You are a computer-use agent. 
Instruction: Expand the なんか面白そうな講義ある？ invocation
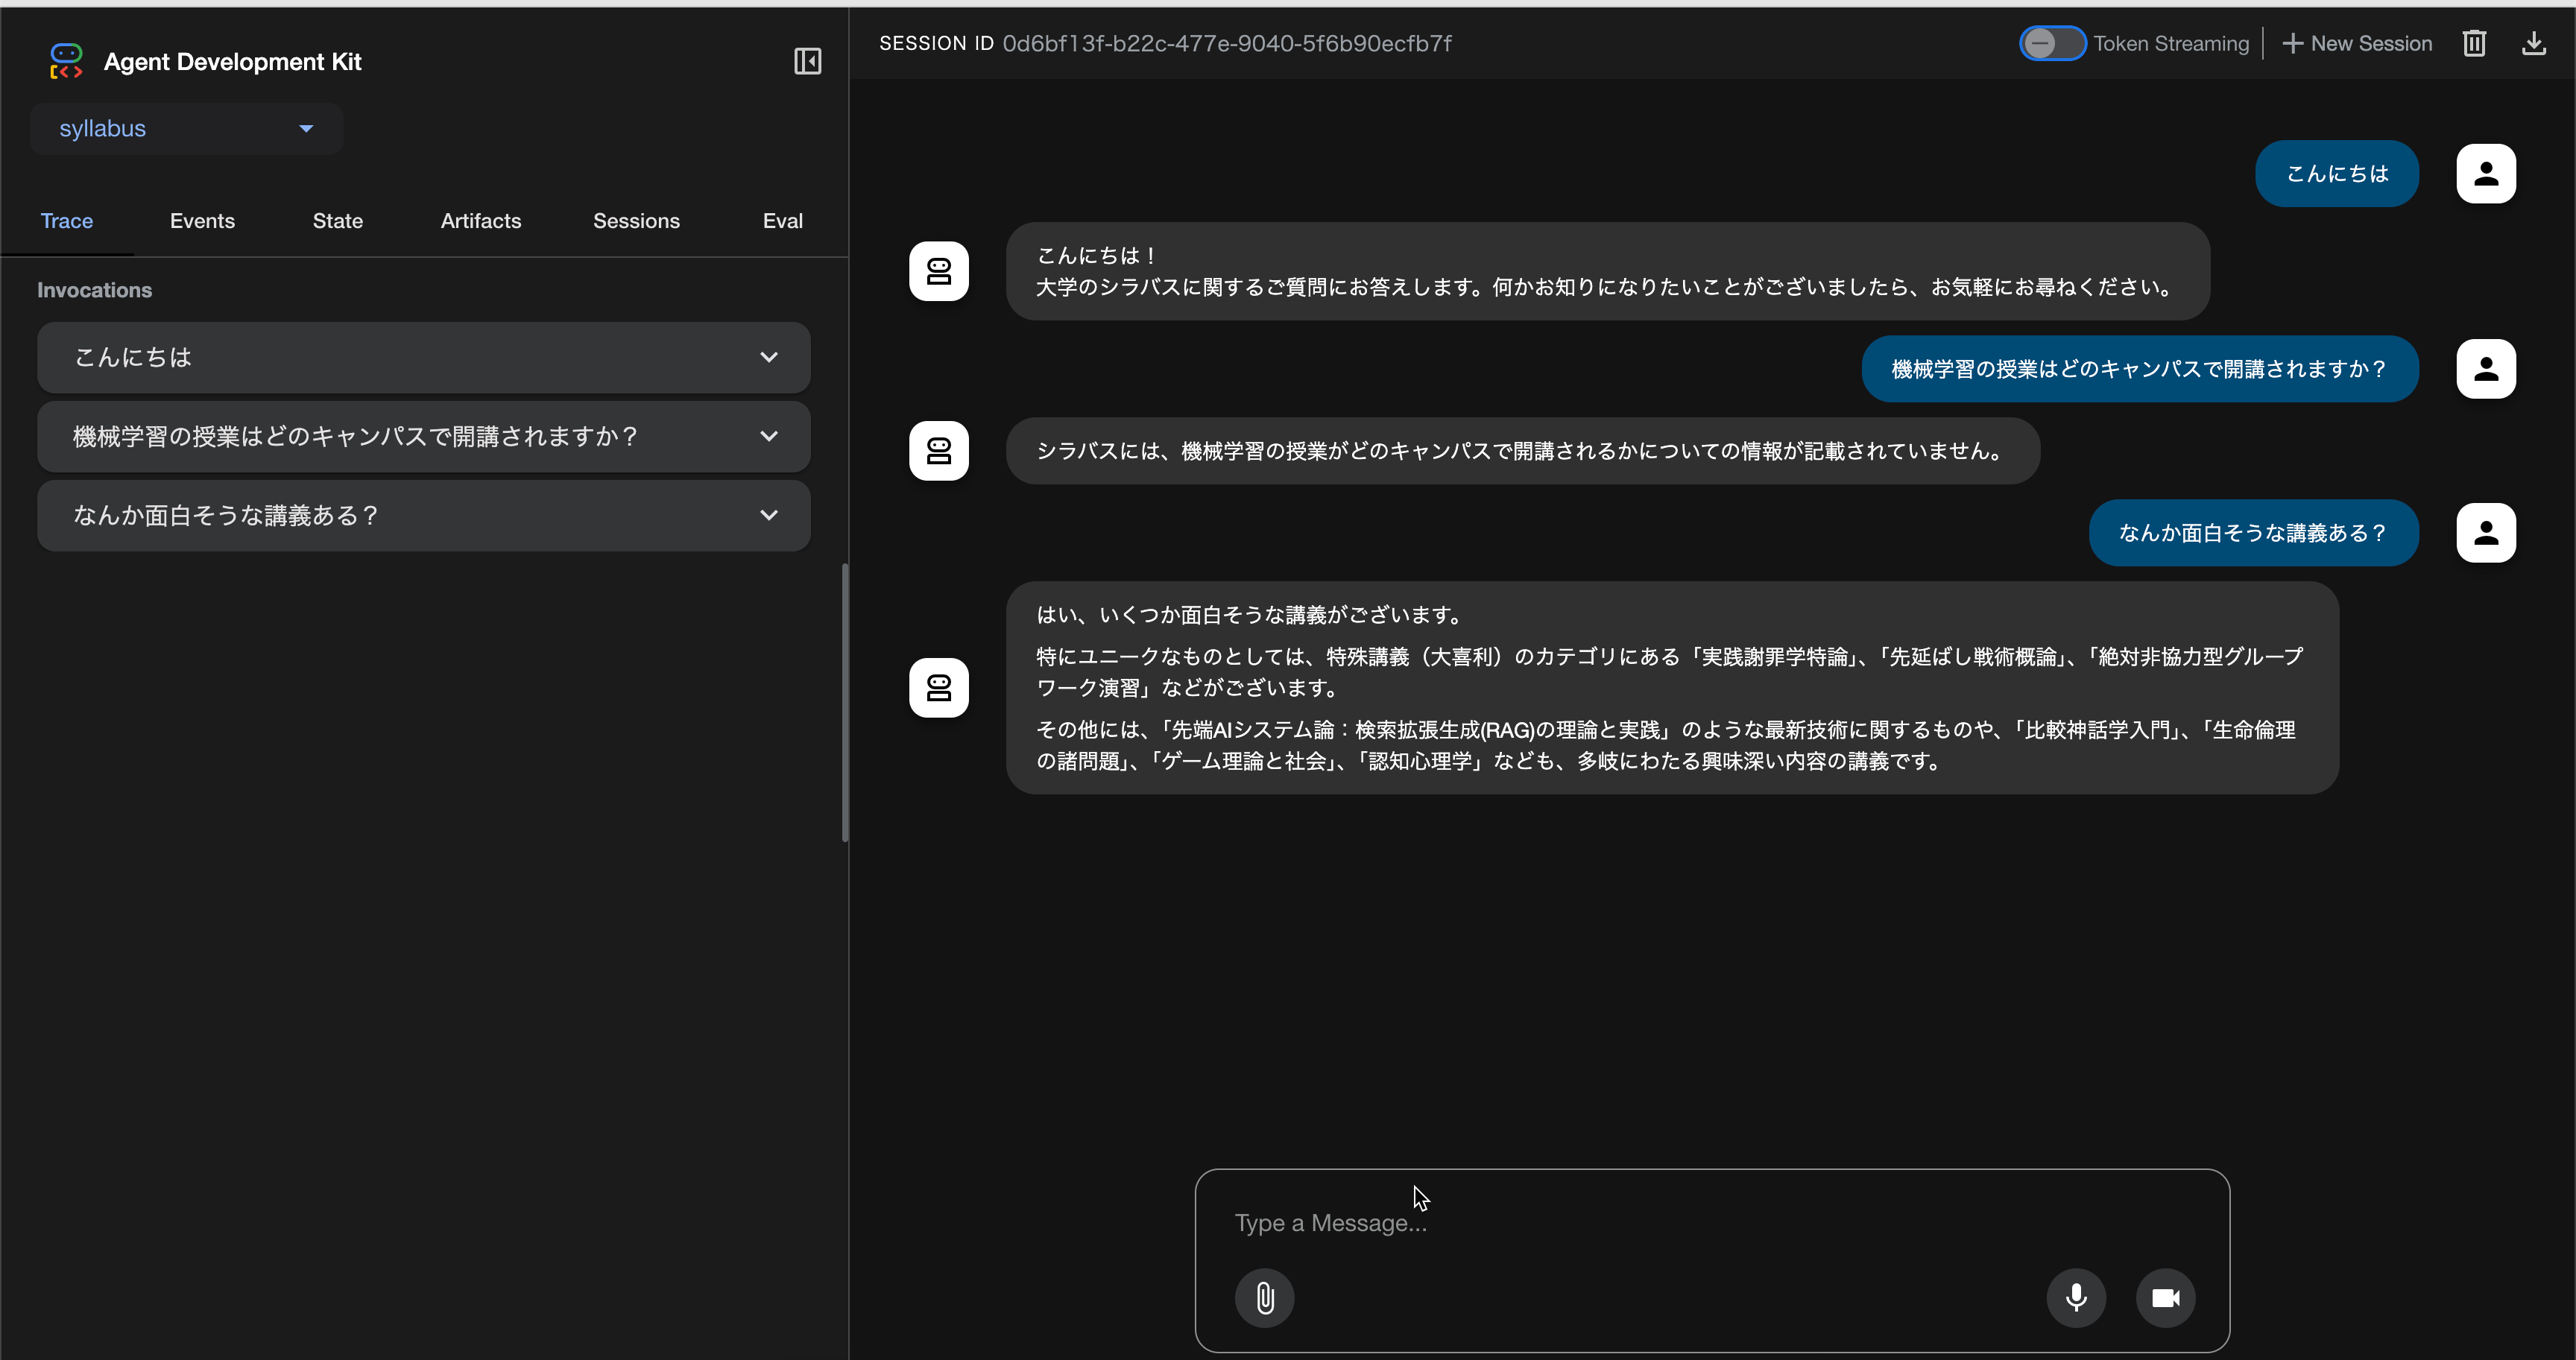click(423, 515)
